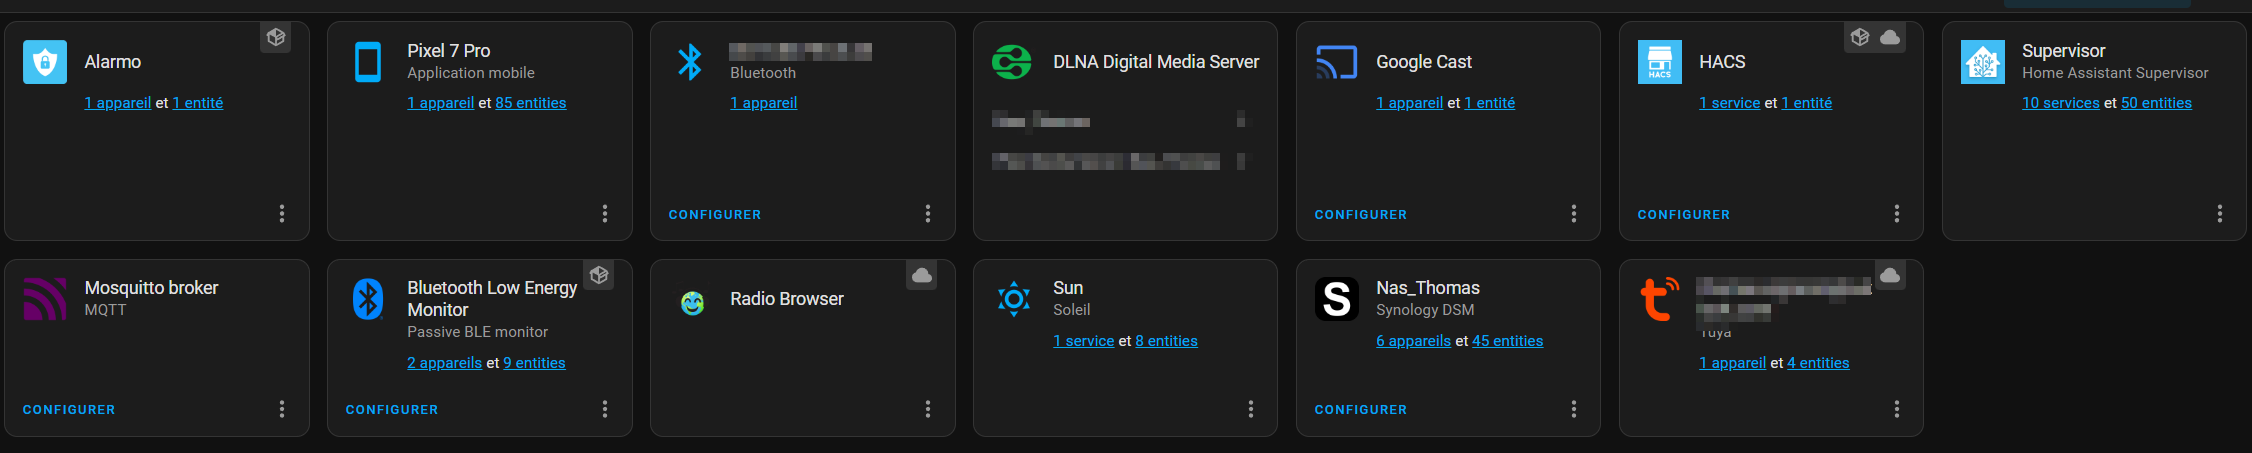Open the HACS card three-dot menu
The height and width of the screenshot is (453, 2252).
pos(1897,214)
